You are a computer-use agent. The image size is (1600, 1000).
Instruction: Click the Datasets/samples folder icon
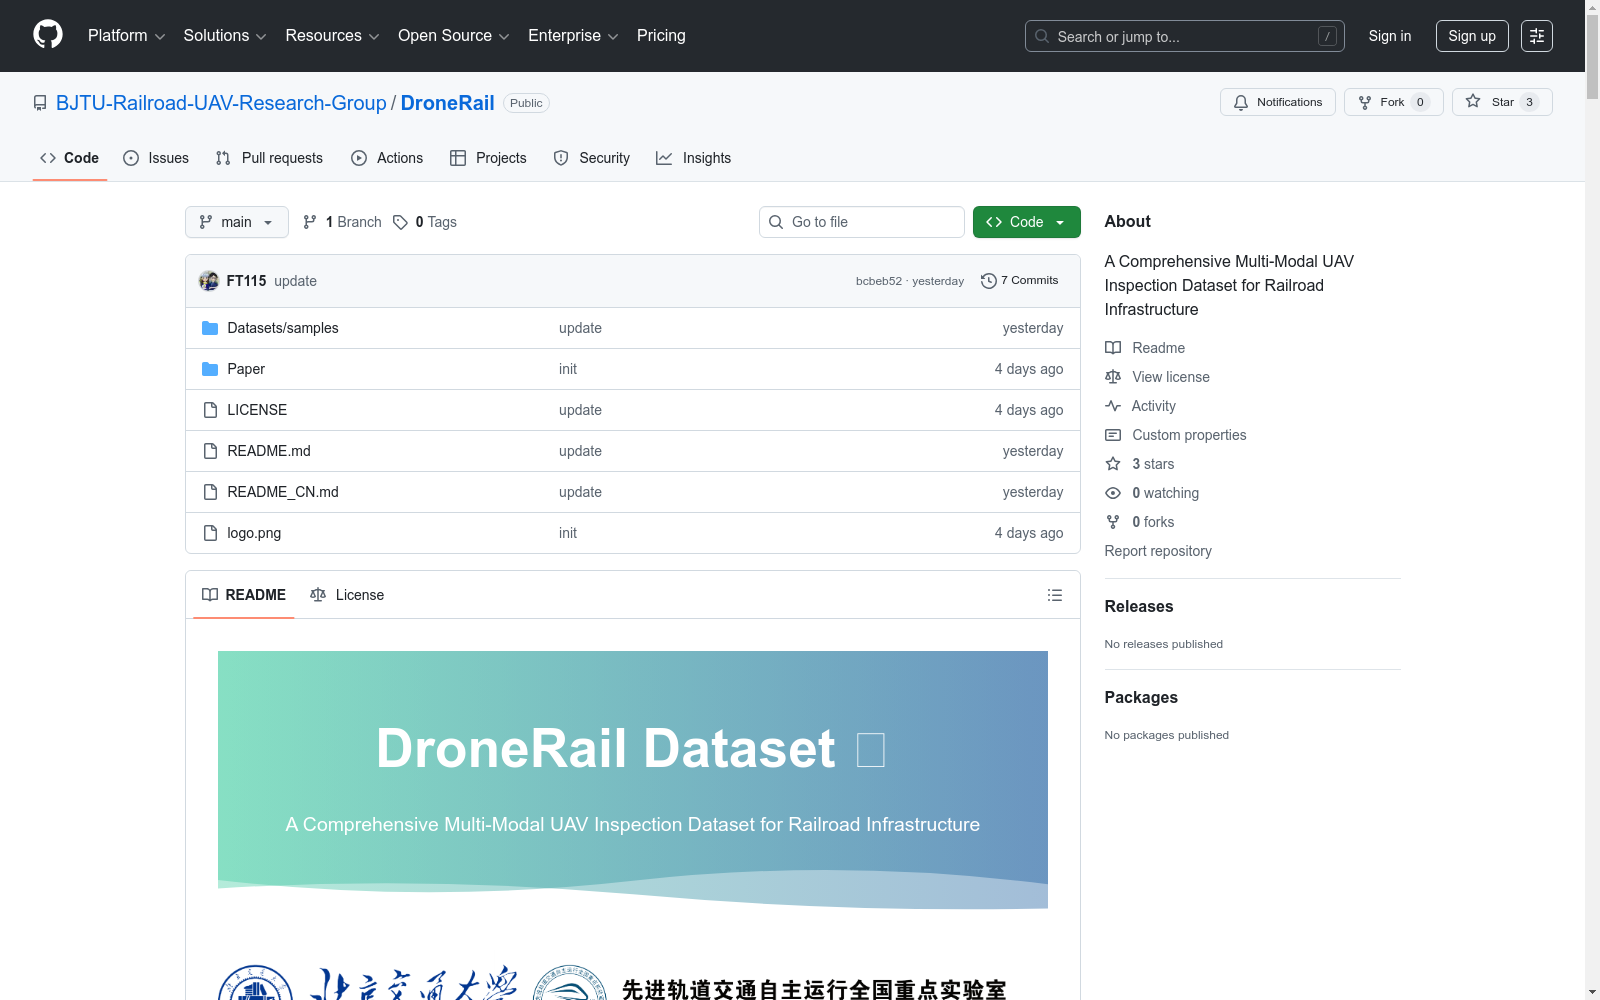point(210,328)
